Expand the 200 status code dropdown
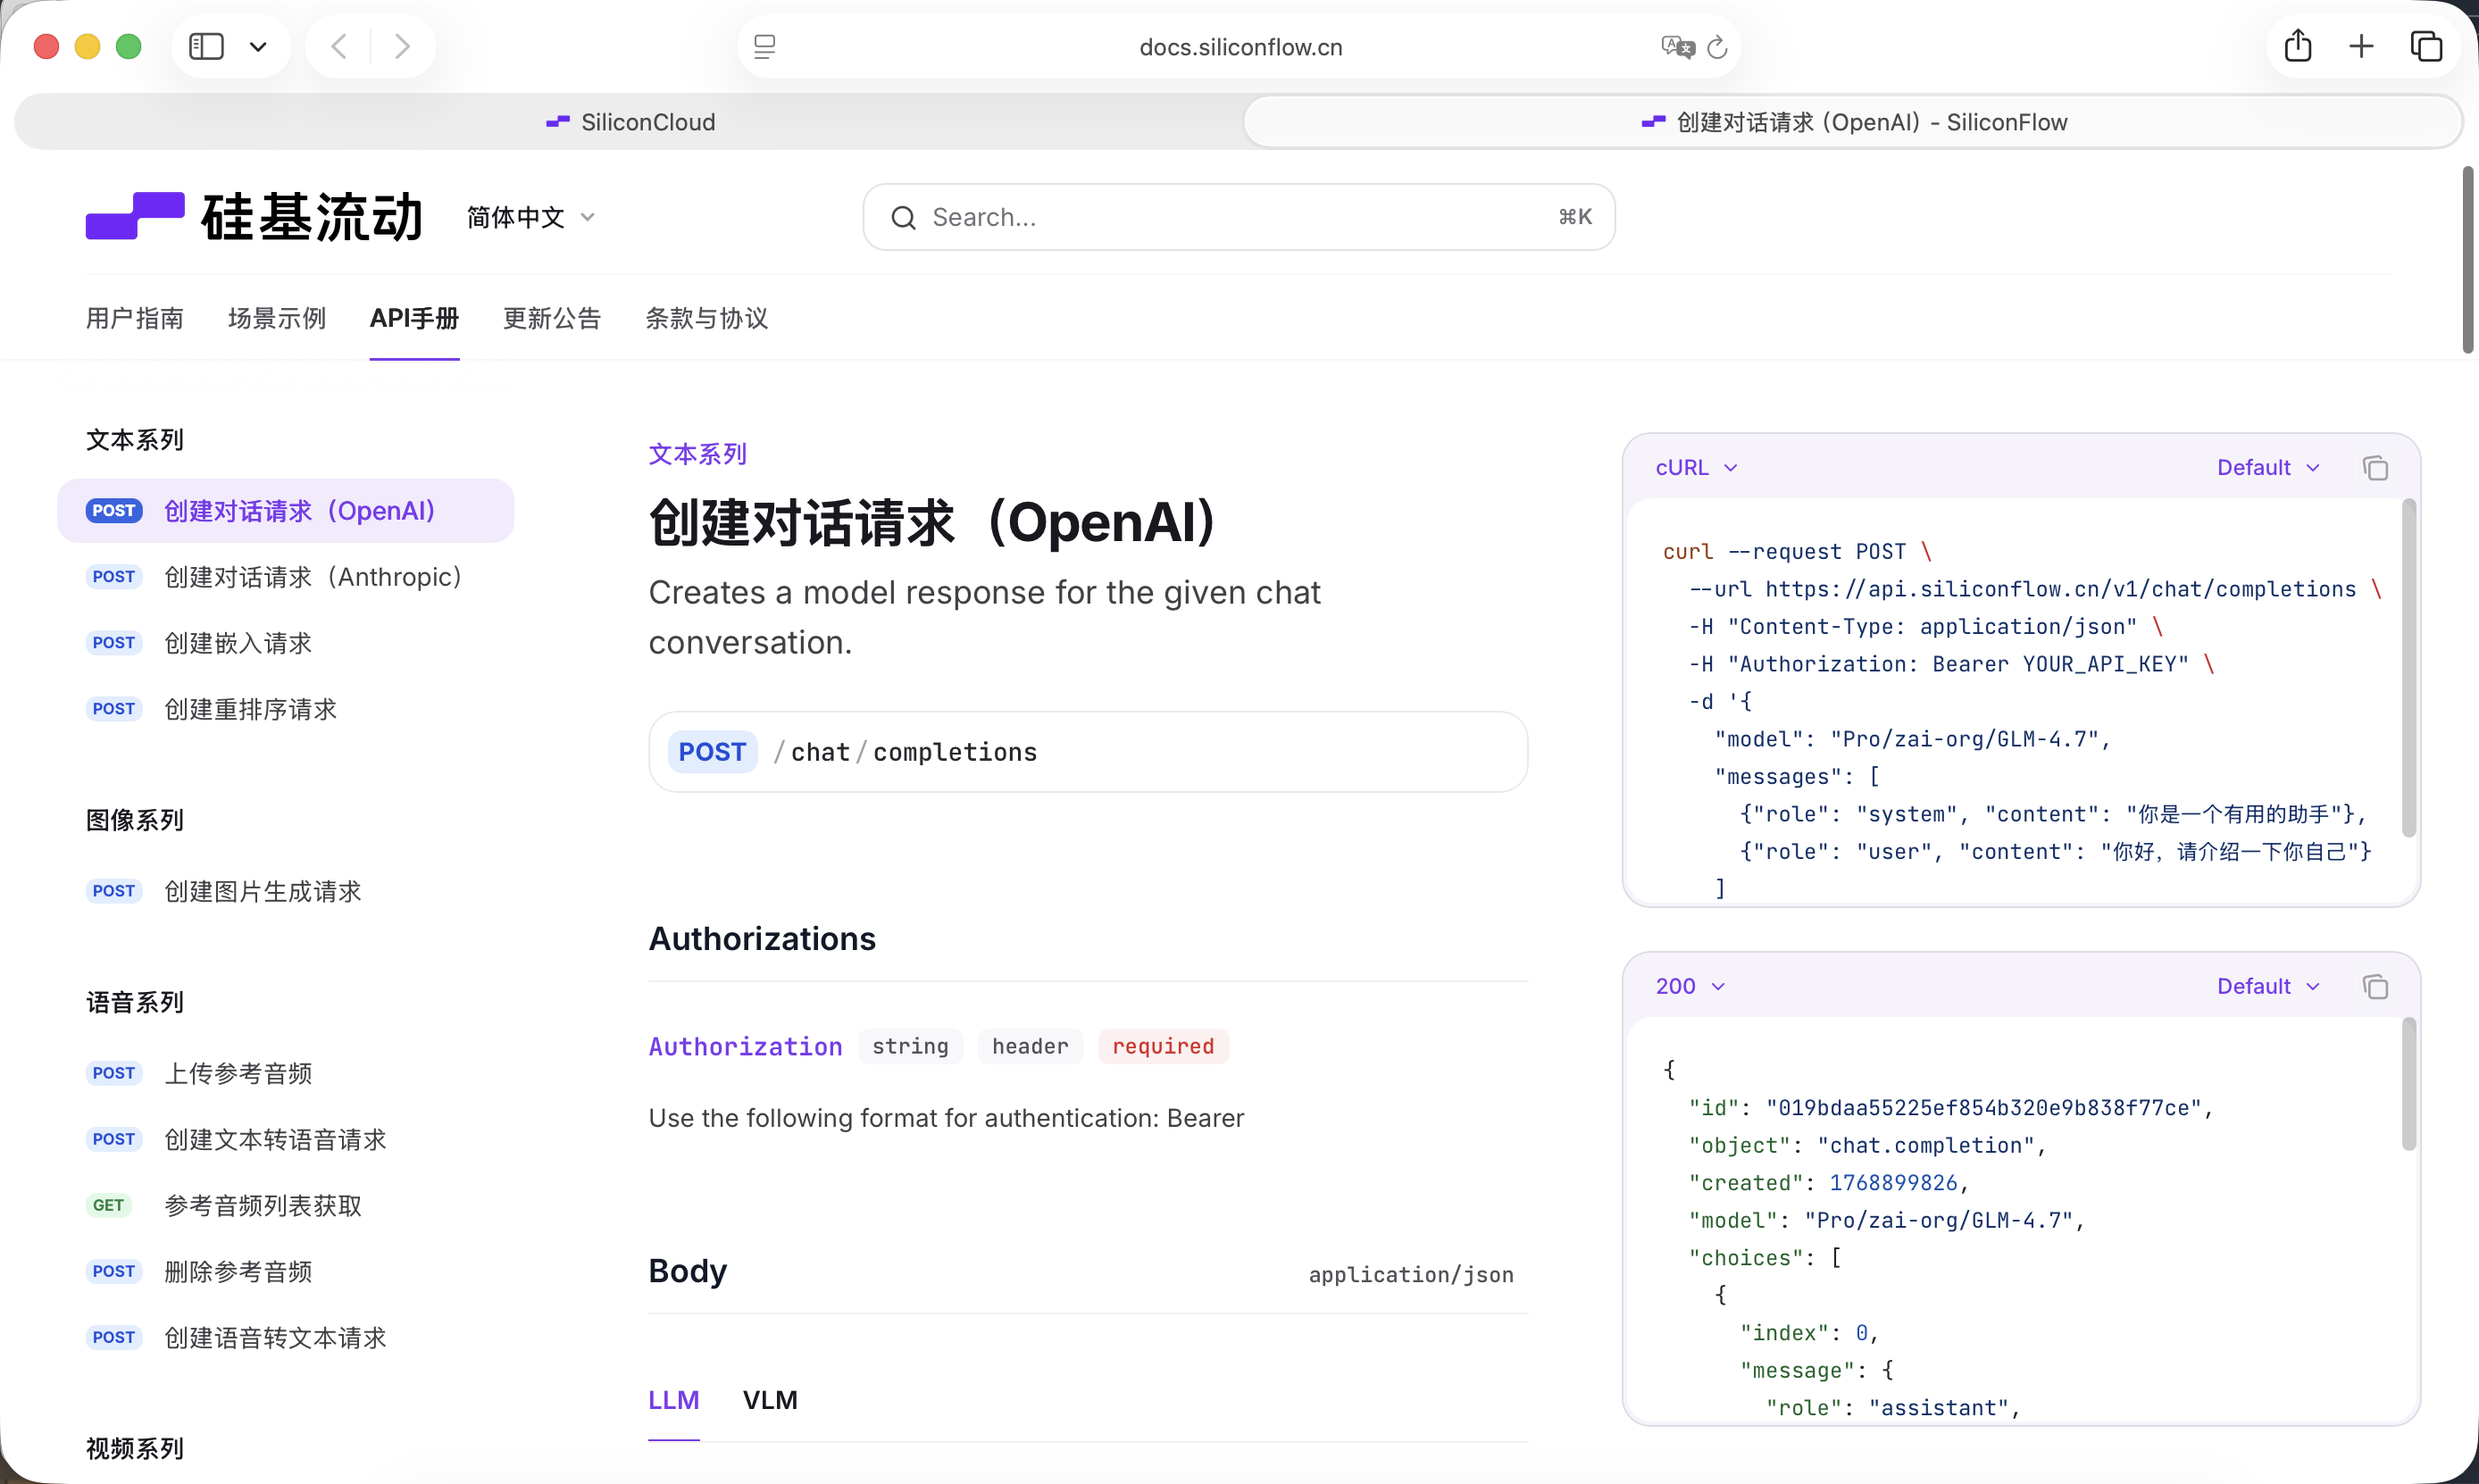The height and width of the screenshot is (1484, 2479). pos(1689,987)
